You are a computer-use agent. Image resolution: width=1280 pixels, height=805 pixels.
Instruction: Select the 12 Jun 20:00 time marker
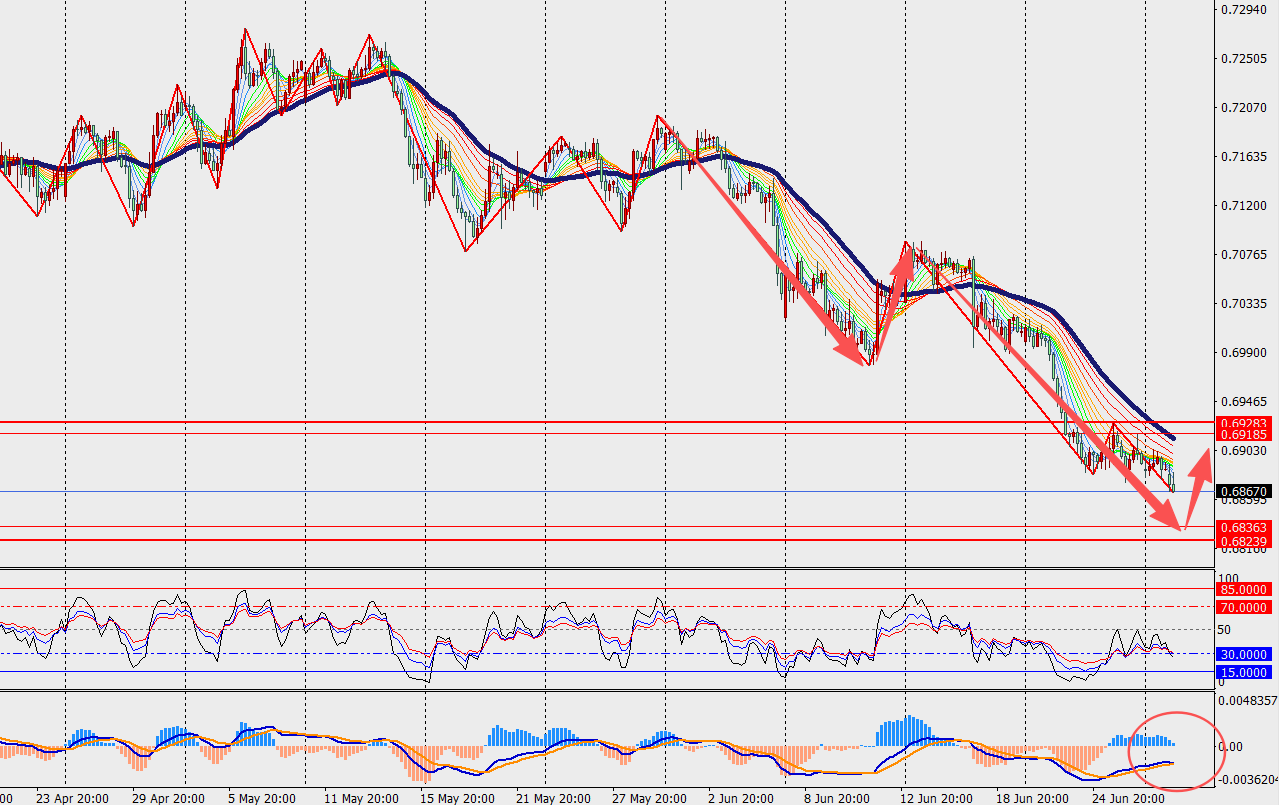coord(936,798)
